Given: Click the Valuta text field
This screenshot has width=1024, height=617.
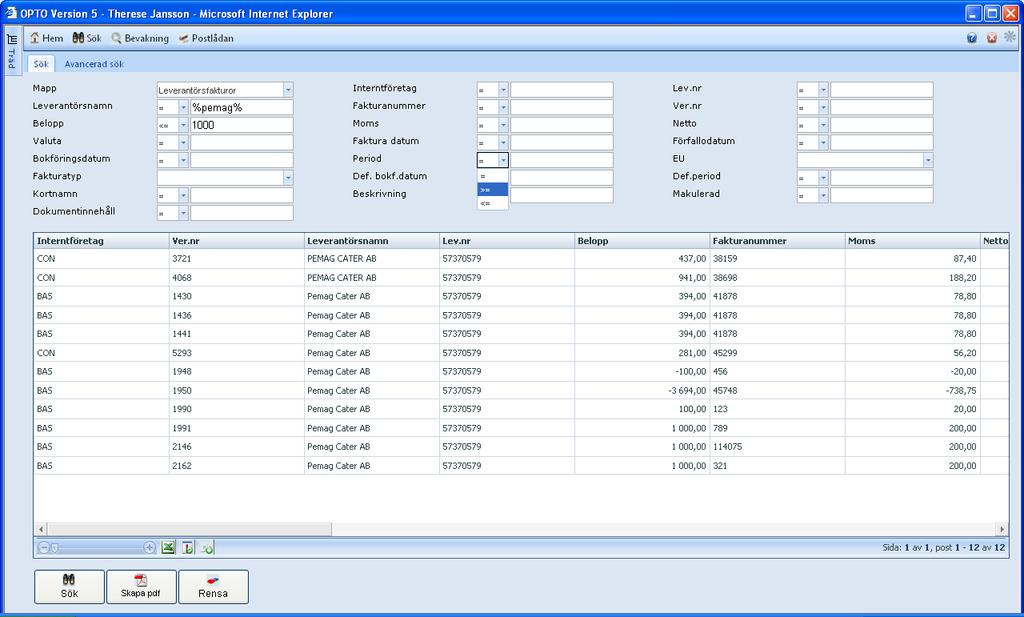Looking at the screenshot, I should (242, 142).
